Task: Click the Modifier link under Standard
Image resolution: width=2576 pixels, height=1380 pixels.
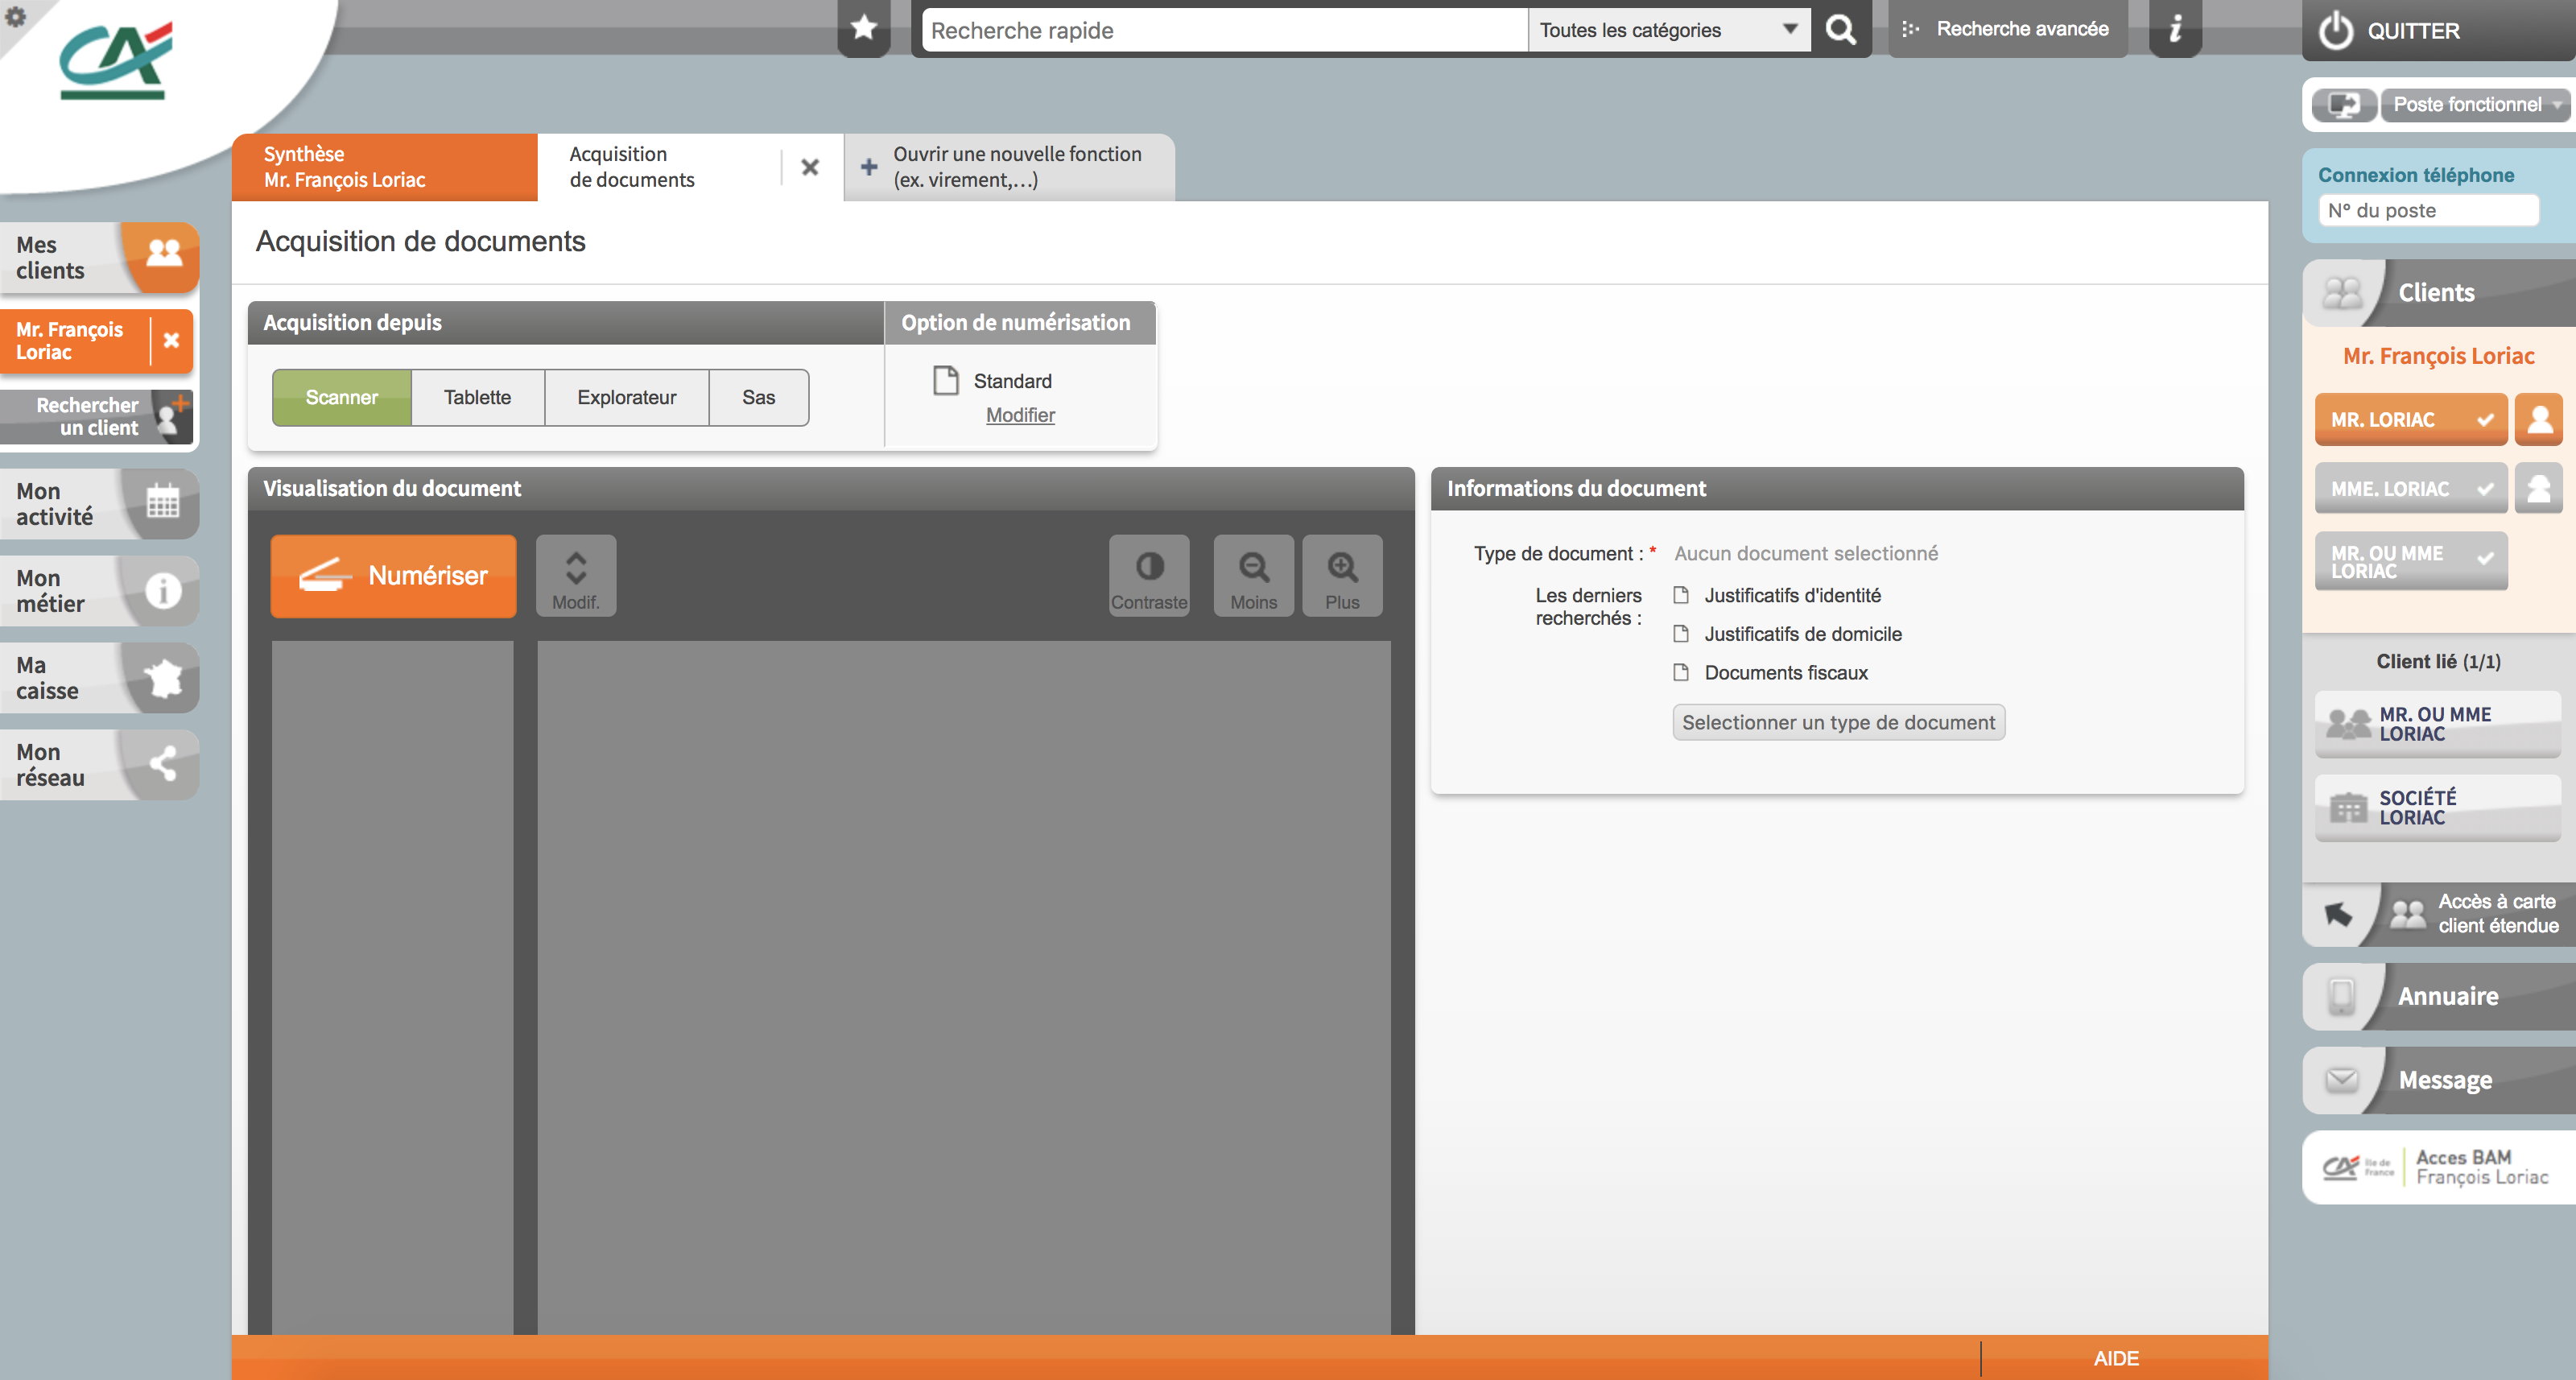Action: coord(1019,415)
